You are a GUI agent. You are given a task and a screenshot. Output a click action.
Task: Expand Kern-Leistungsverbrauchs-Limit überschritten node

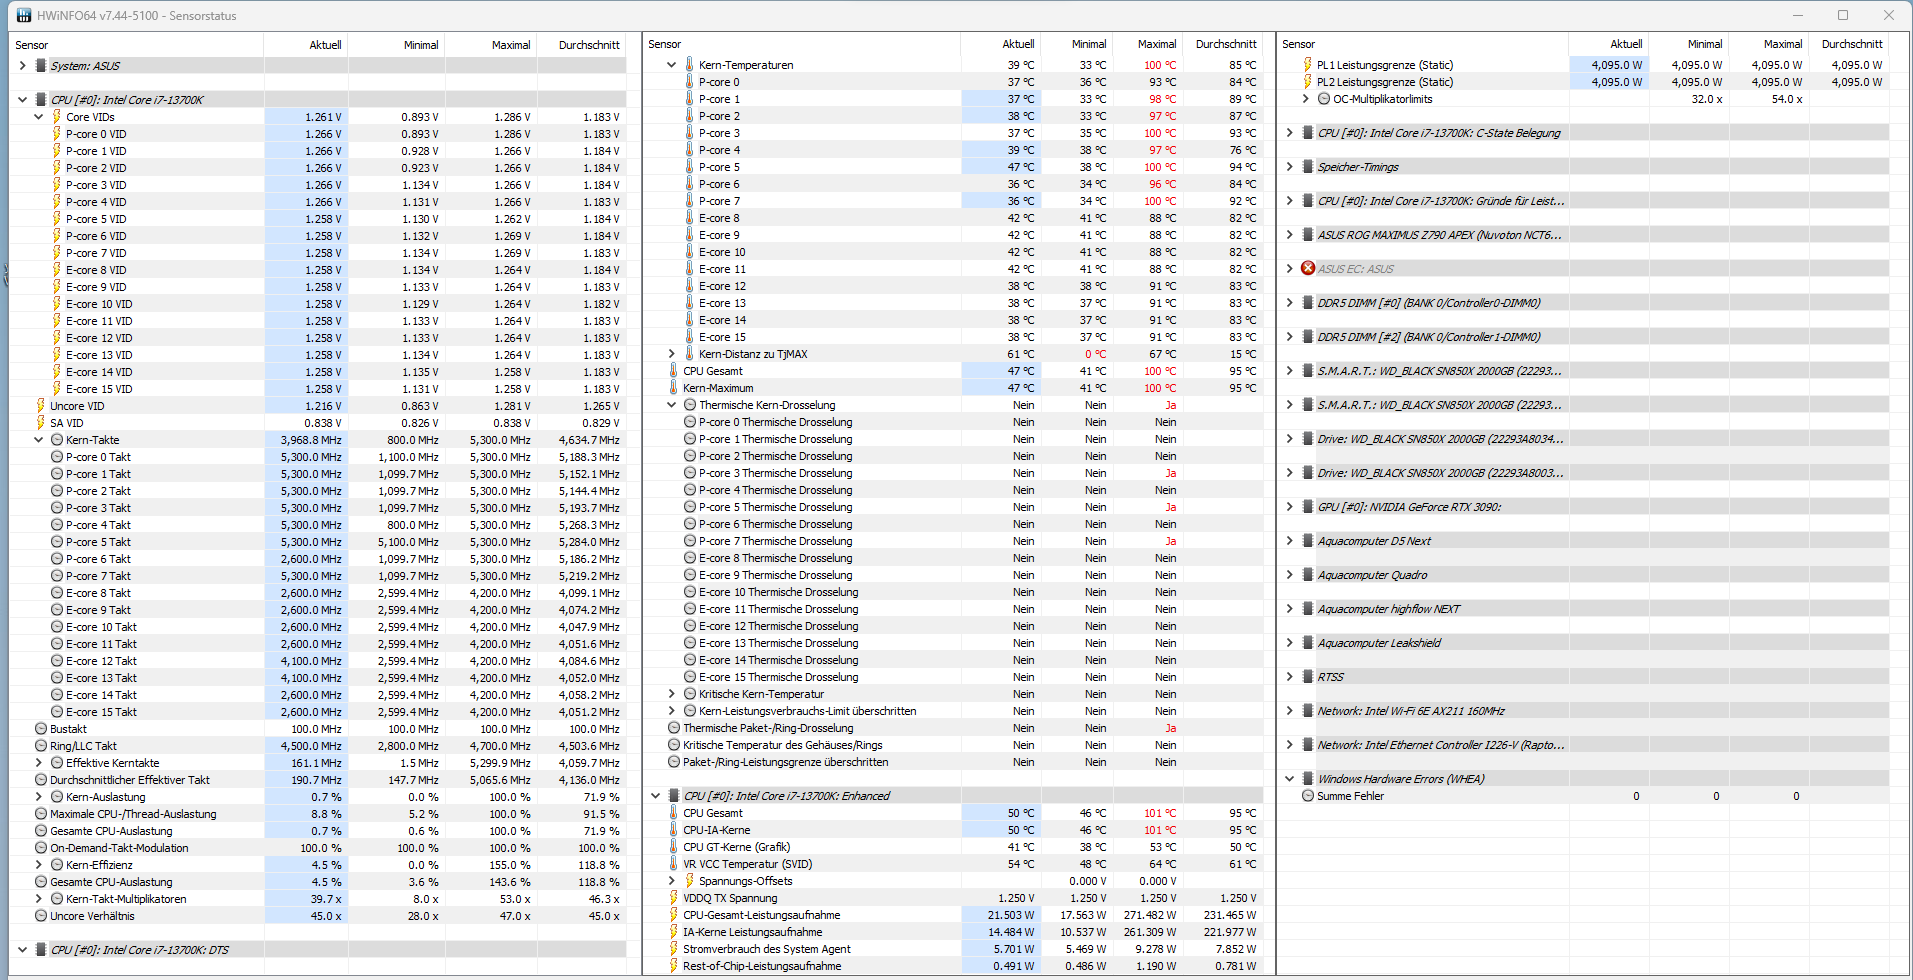(671, 711)
